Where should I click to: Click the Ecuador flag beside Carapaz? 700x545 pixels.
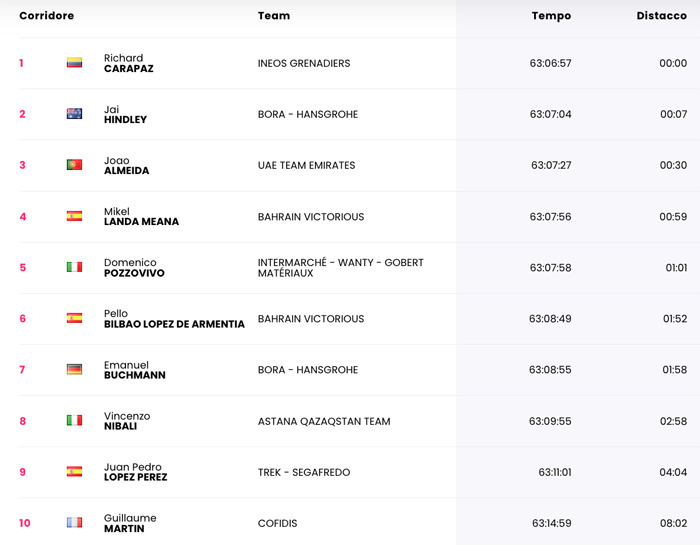(x=74, y=63)
